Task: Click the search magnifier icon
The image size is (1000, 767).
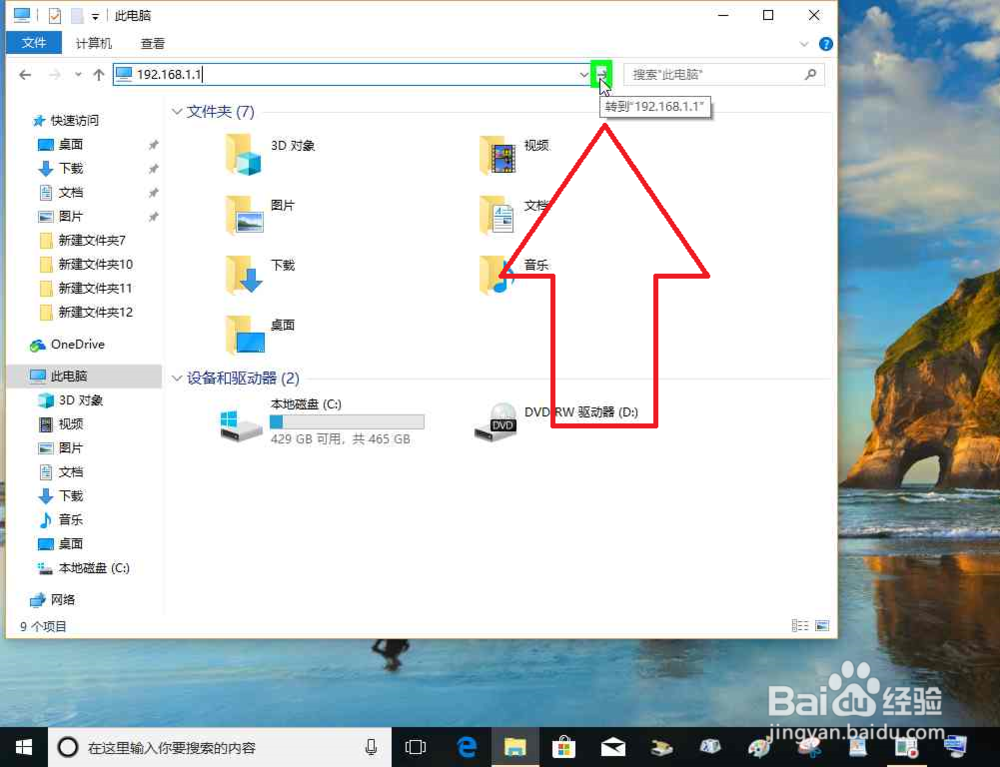Action: [811, 74]
